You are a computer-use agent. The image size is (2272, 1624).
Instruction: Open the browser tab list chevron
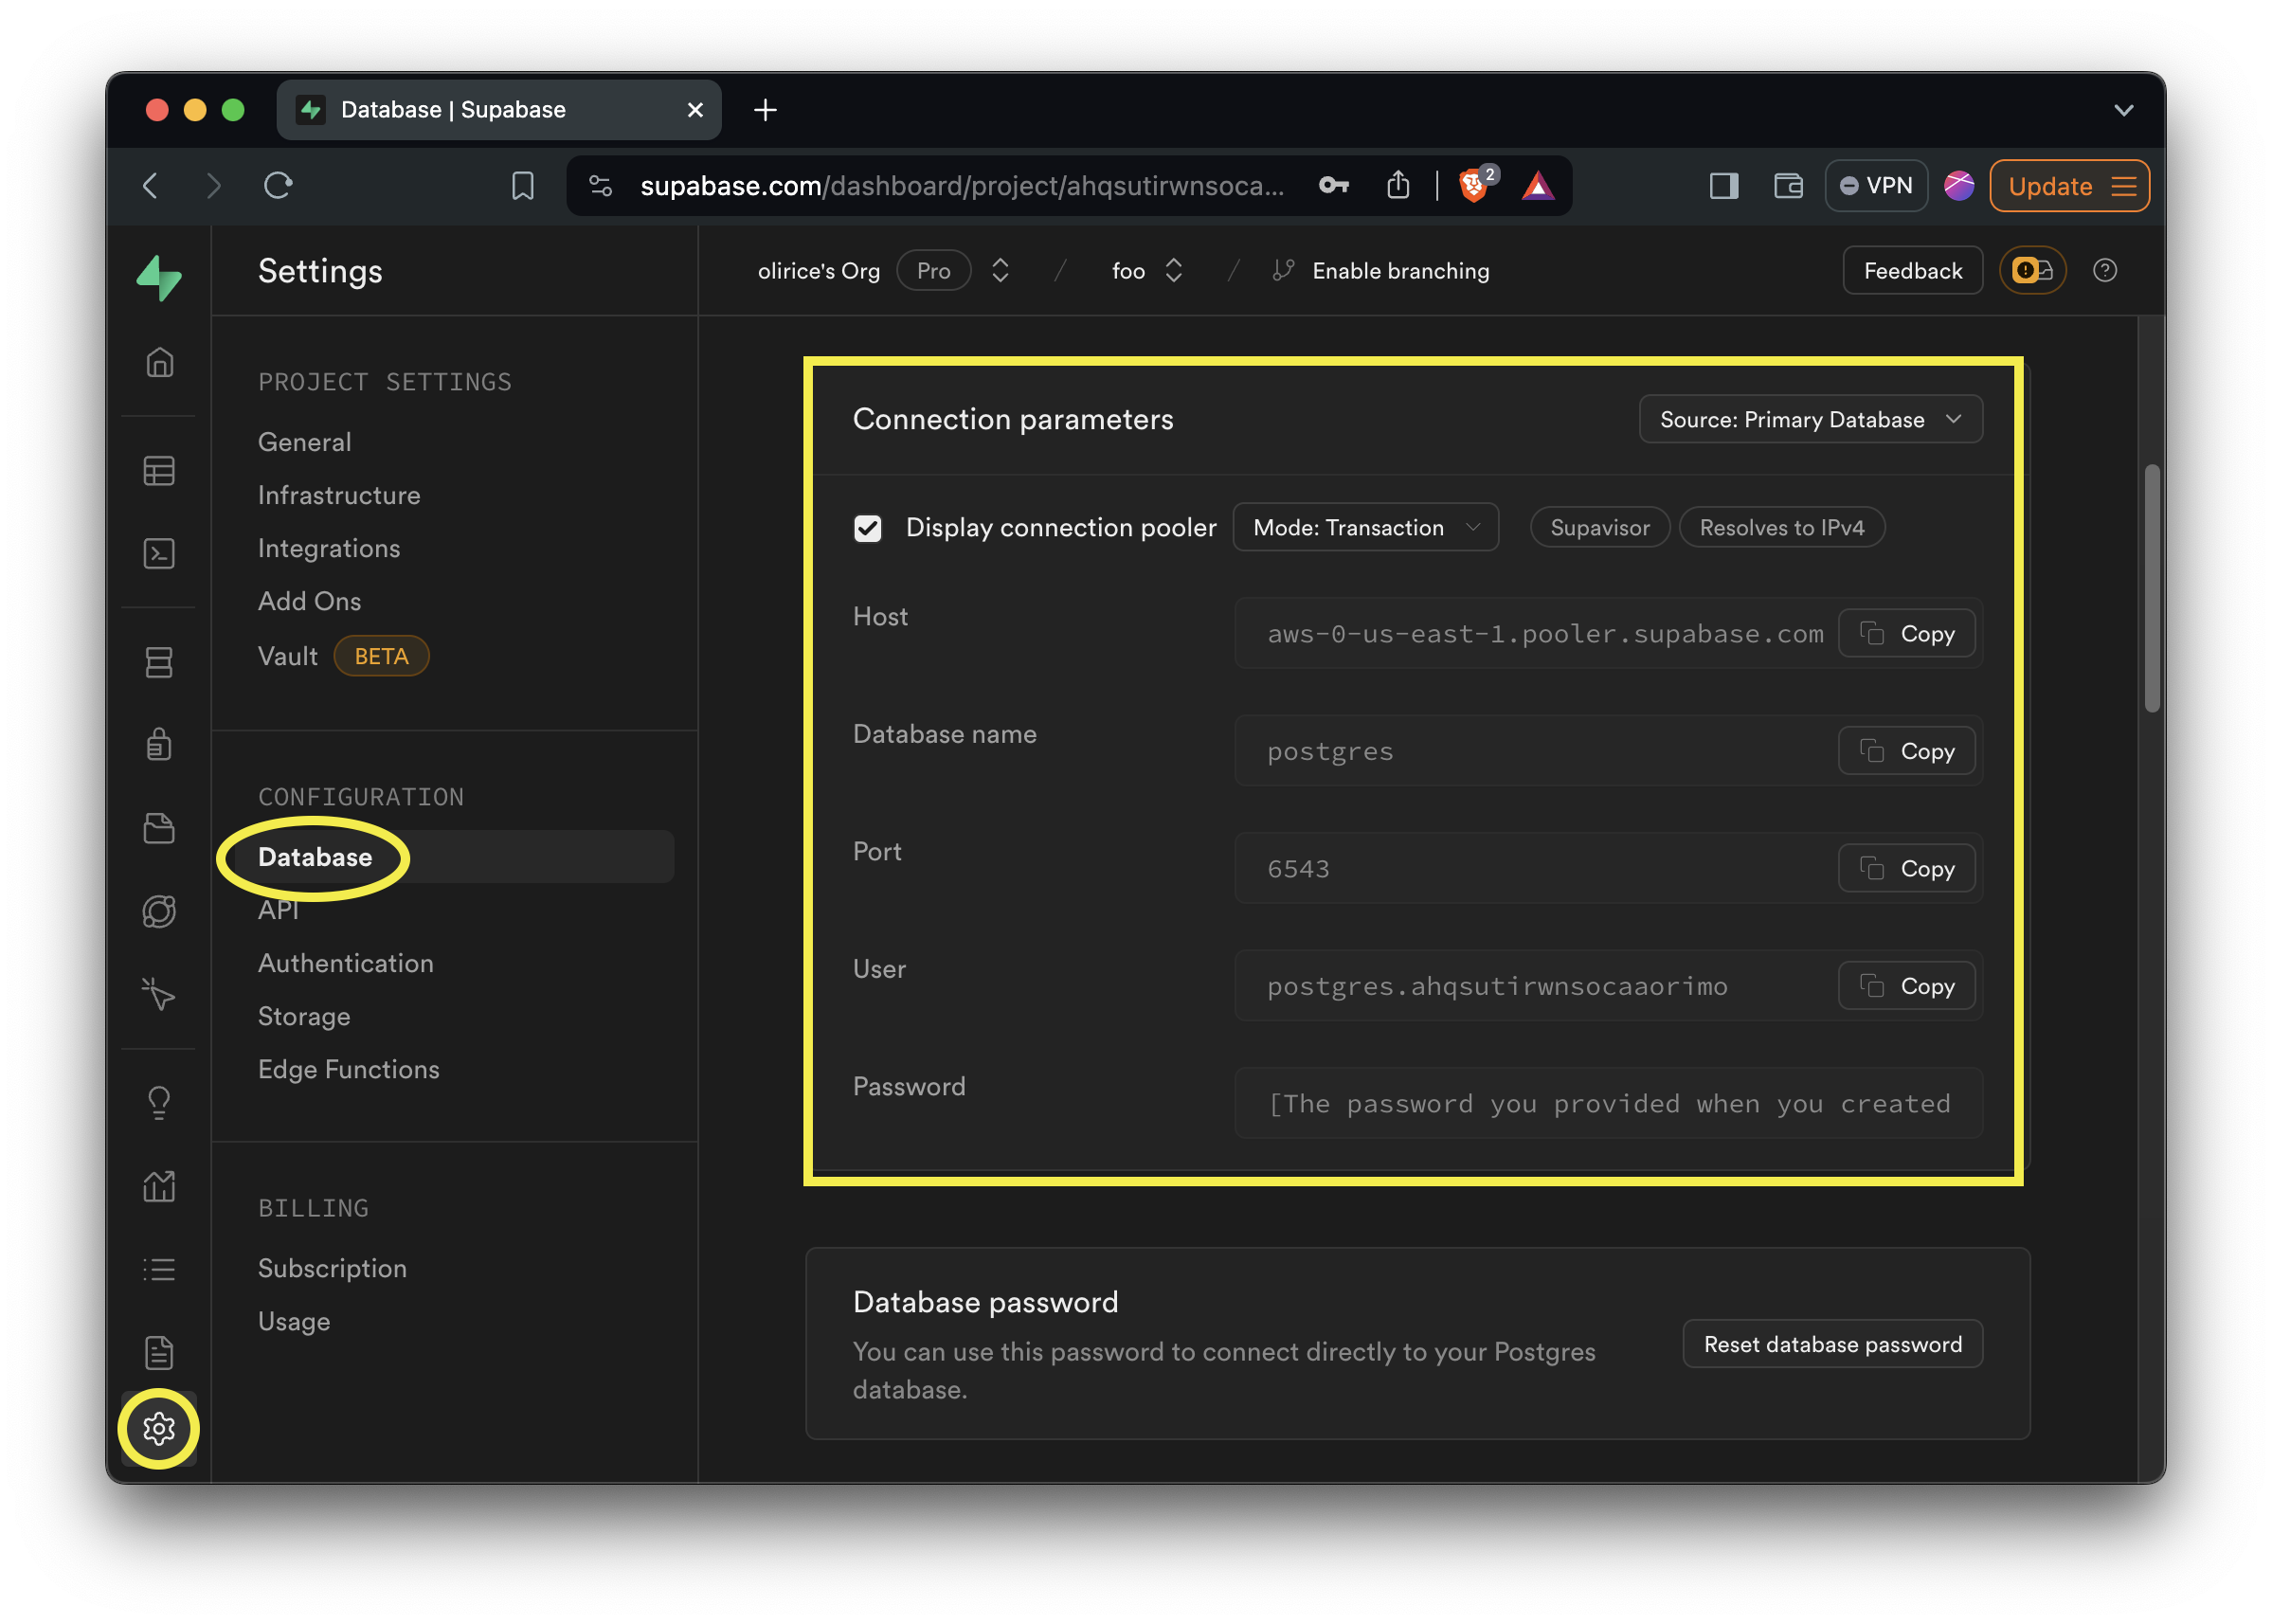tap(2123, 110)
